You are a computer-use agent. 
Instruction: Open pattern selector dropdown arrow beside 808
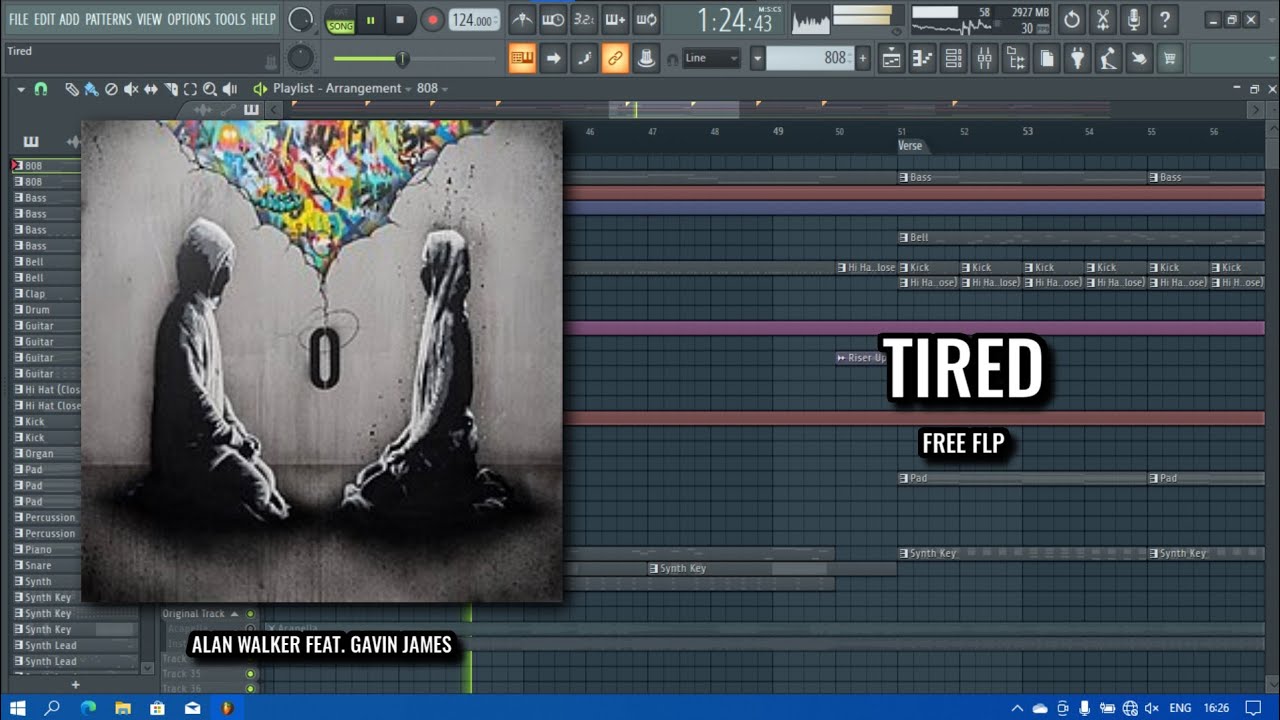tap(758, 59)
